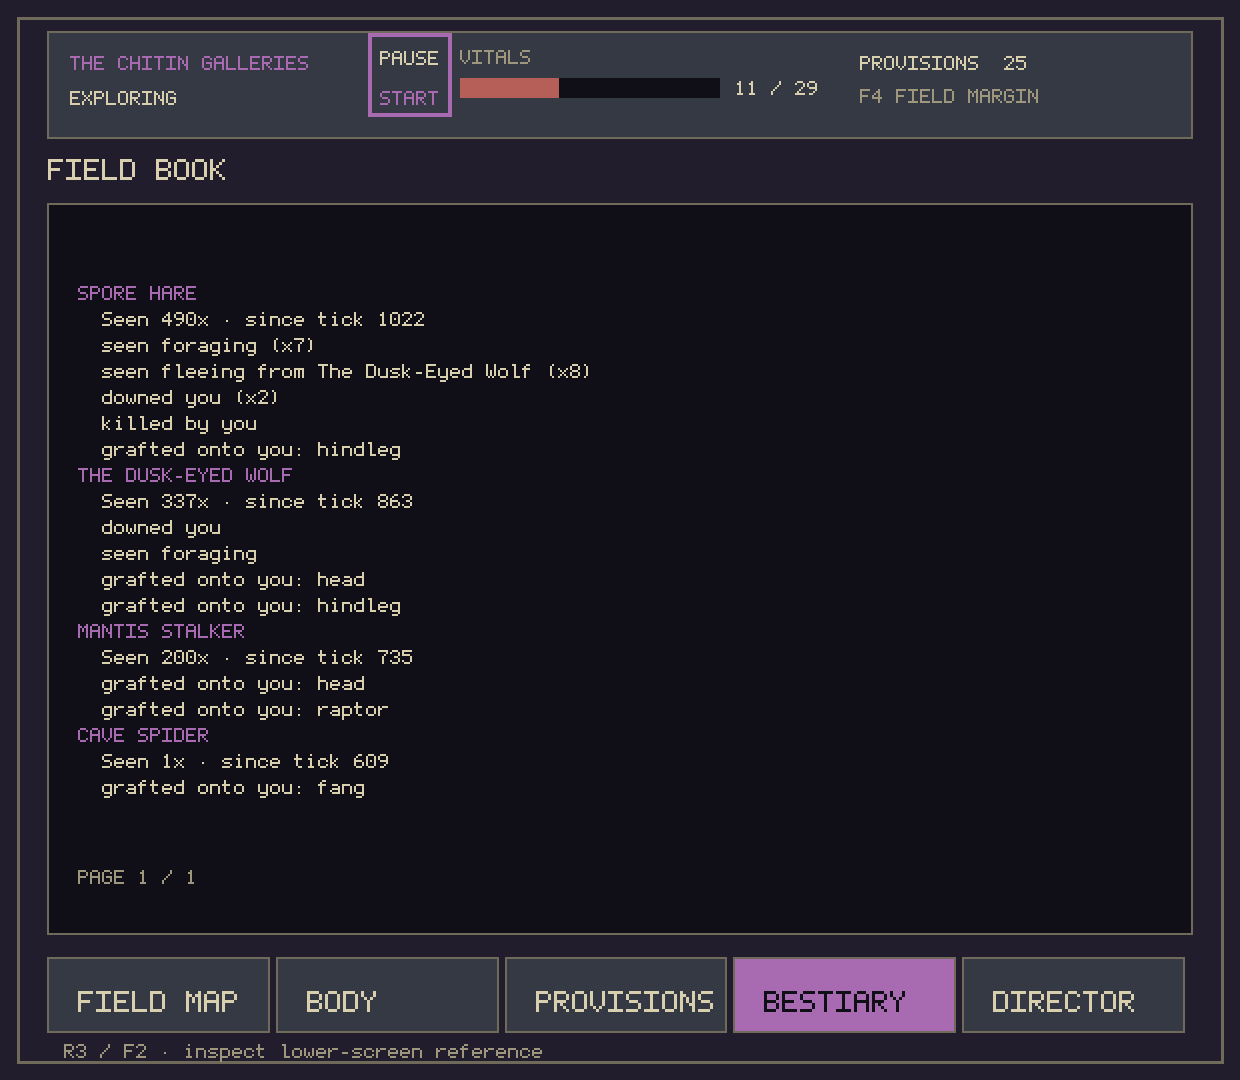The image size is (1240, 1080).
Task: Click the 'R3 / F2 inspect lower-screen reference' hint
Action: [x=303, y=1051]
